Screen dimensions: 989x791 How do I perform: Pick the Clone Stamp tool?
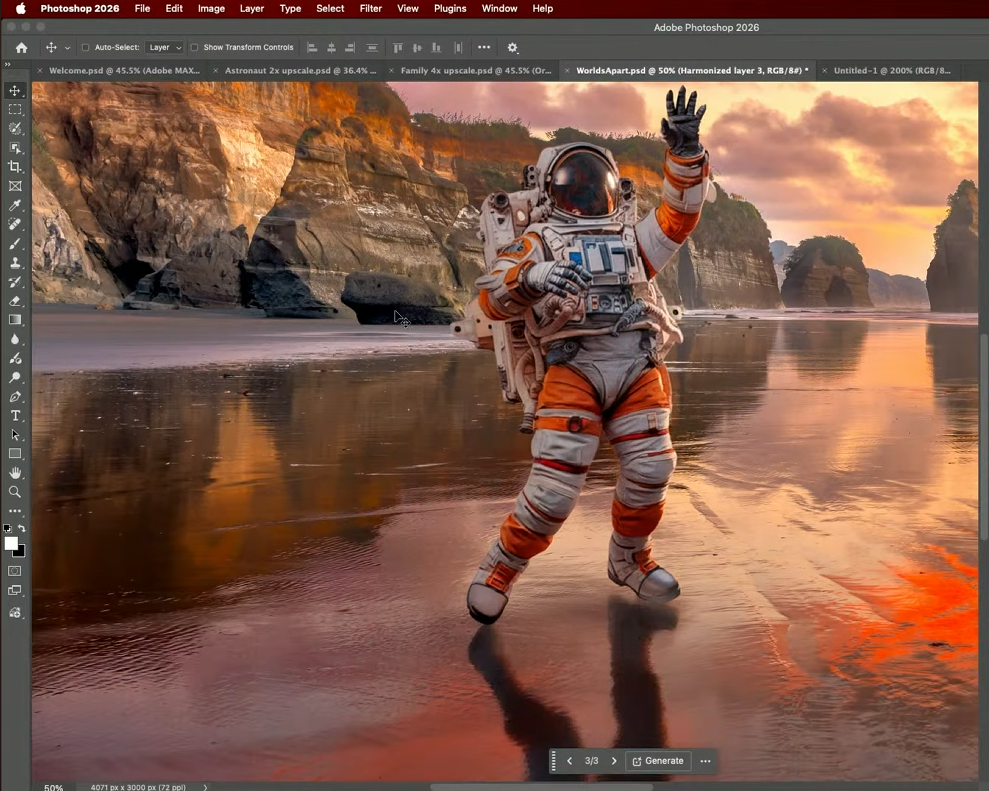(x=15, y=263)
